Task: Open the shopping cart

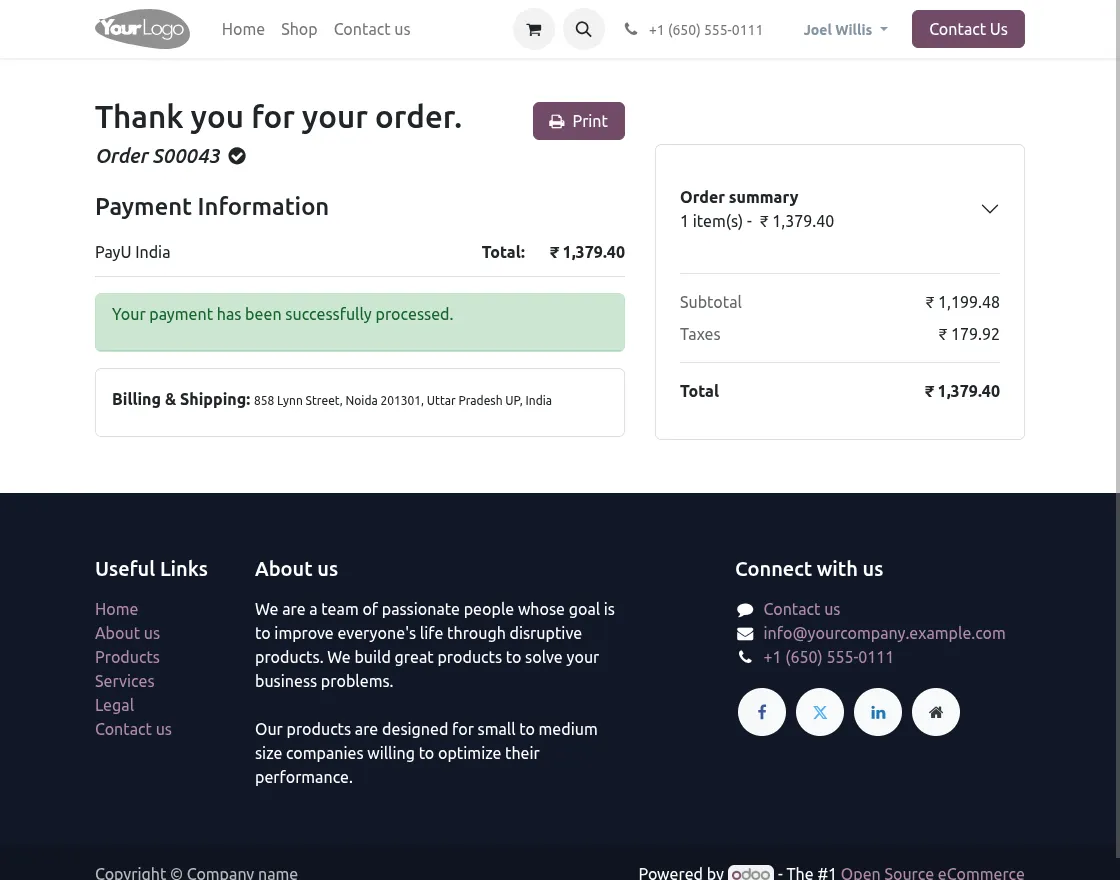Action: (x=534, y=29)
